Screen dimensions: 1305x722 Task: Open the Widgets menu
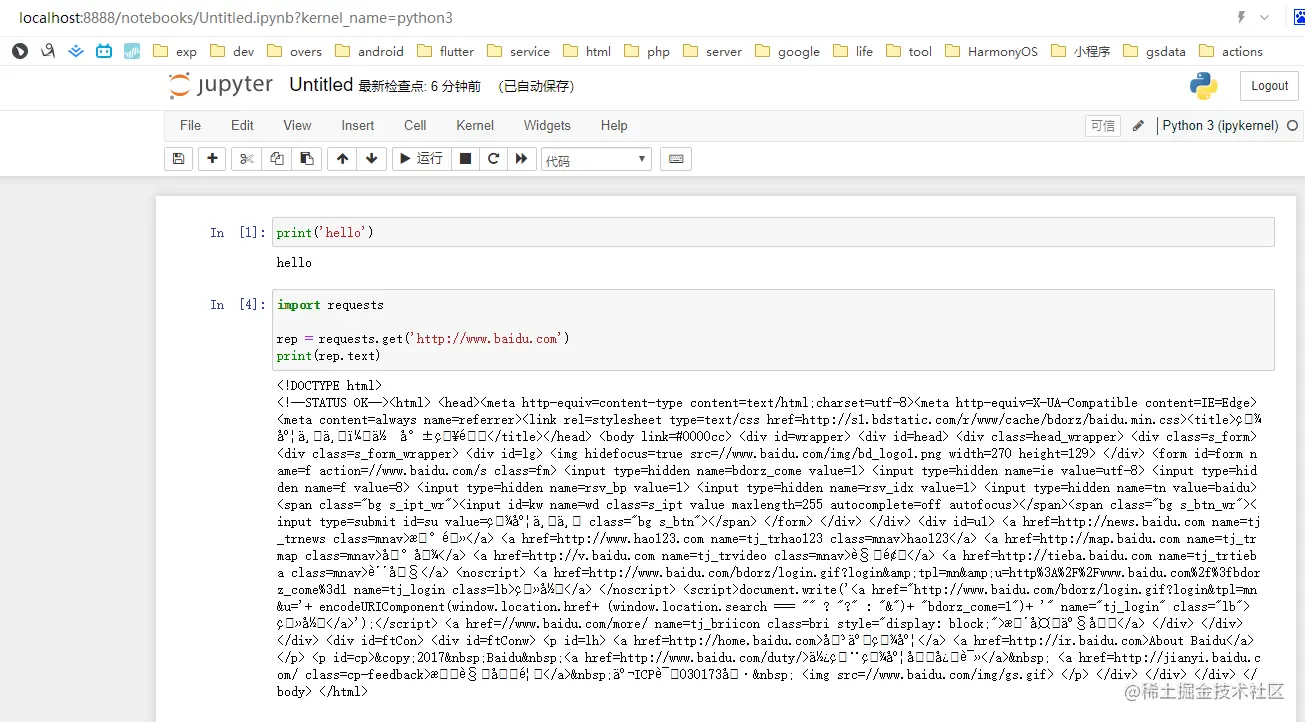547,125
